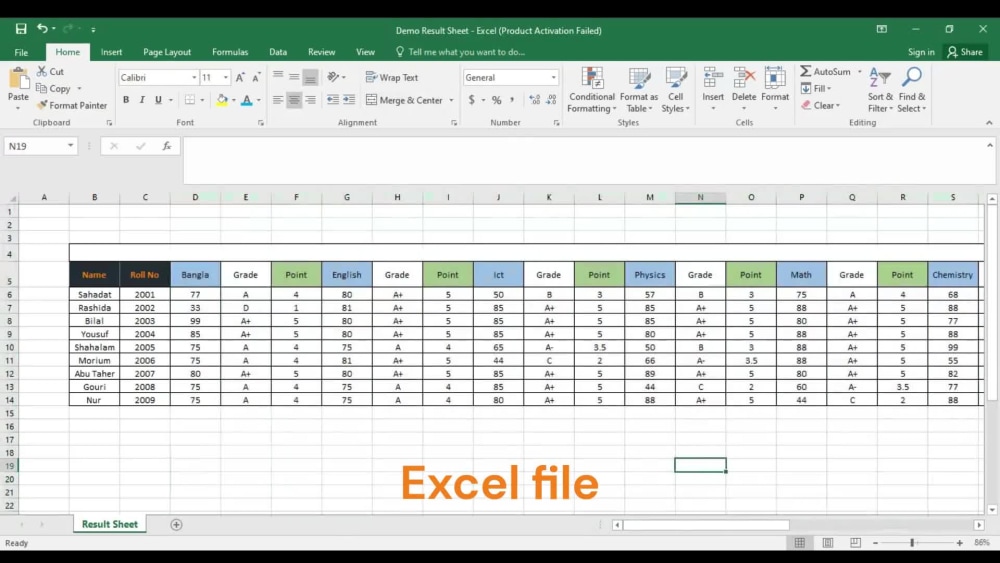Viewport: 1000px width, 563px height.
Task: Click the text orientation icon
Action: coord(334,77)
